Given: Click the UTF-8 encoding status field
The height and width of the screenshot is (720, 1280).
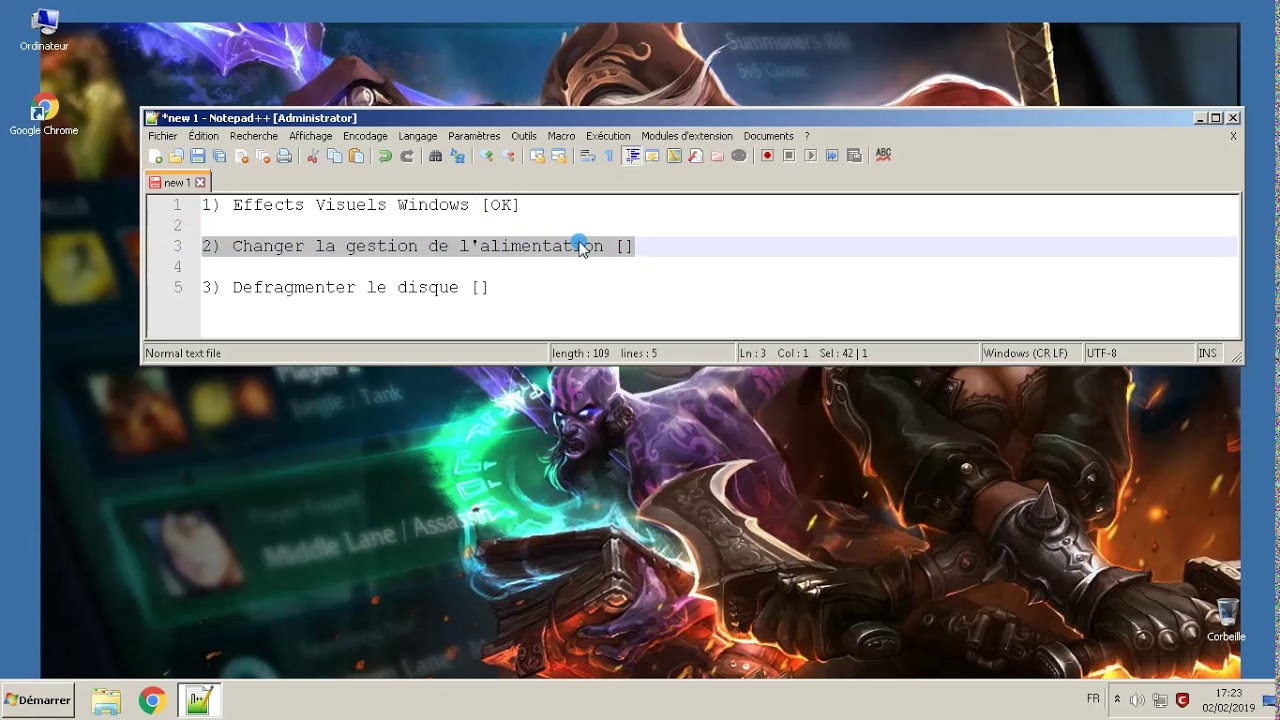Looking at the screenshot, I should (1138, 353).
